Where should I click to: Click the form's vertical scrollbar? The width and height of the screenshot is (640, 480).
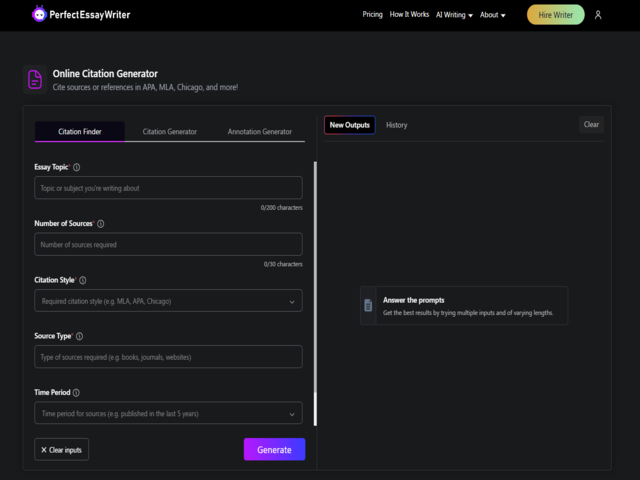[x=315, y=290]
